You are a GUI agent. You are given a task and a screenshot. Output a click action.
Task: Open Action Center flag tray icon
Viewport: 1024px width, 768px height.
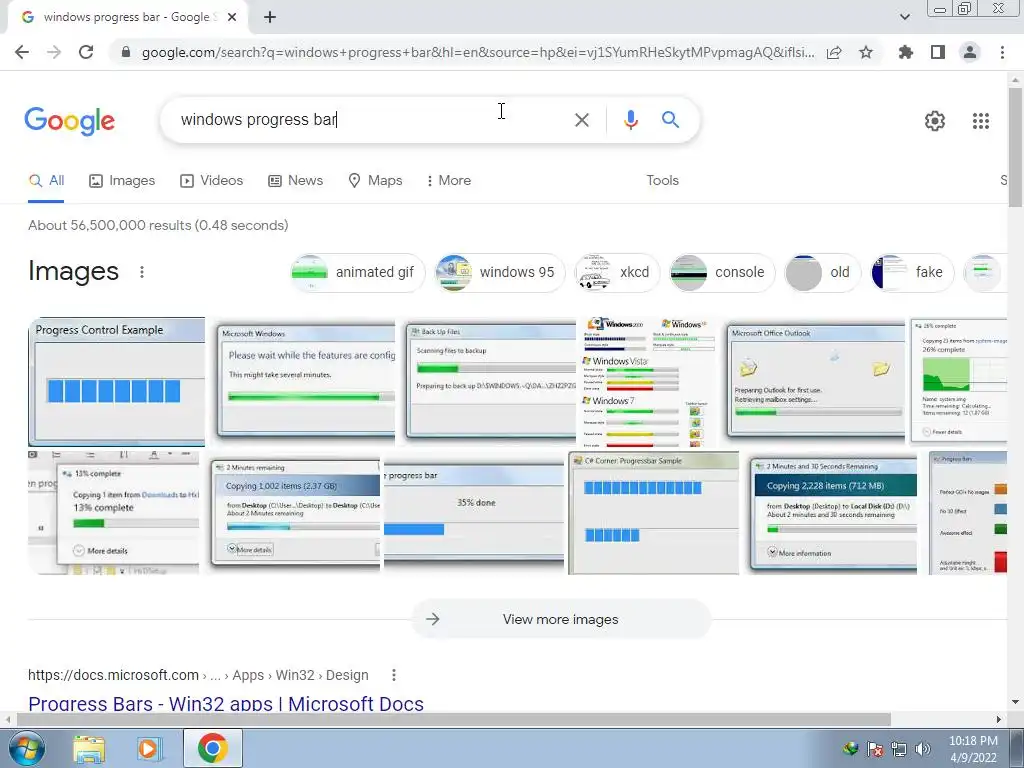pos(874,749)
